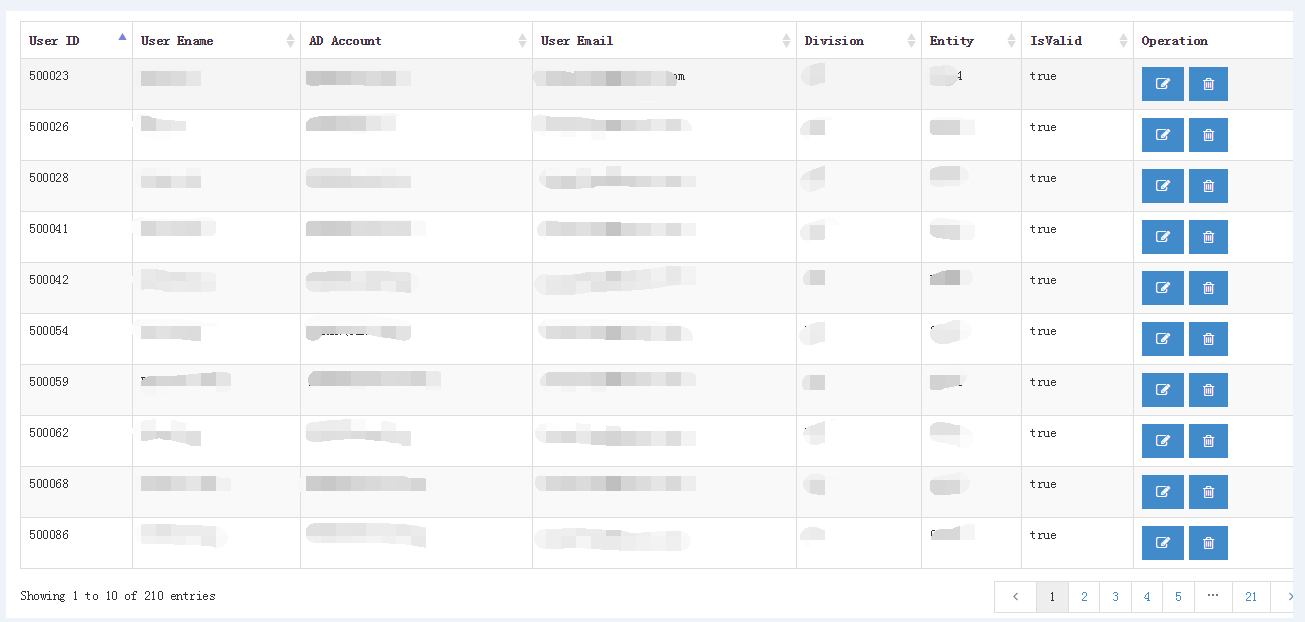Sort table by User ID column

76,41
